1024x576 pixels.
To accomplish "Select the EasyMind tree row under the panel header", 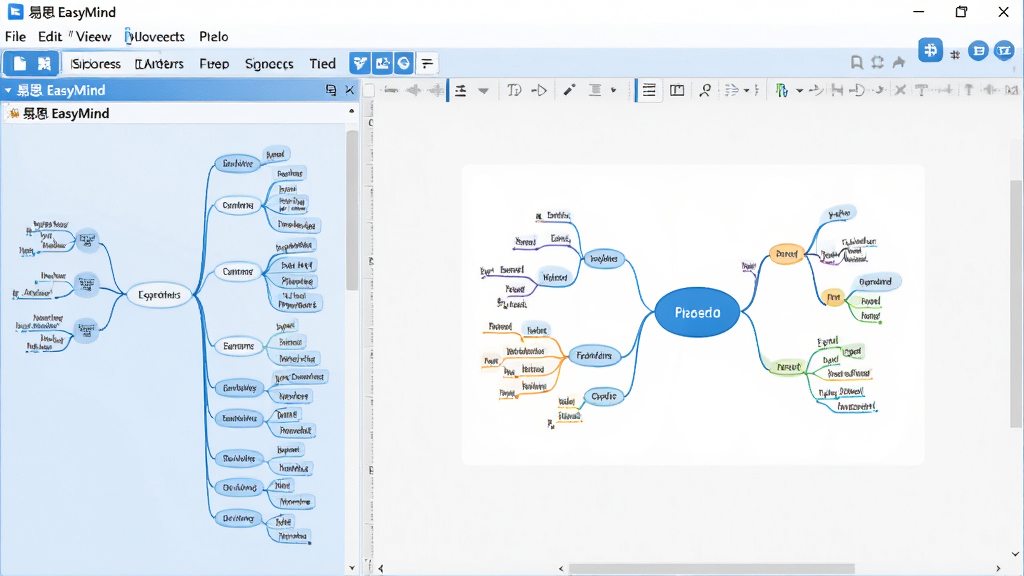I will [x=179, y=114].
